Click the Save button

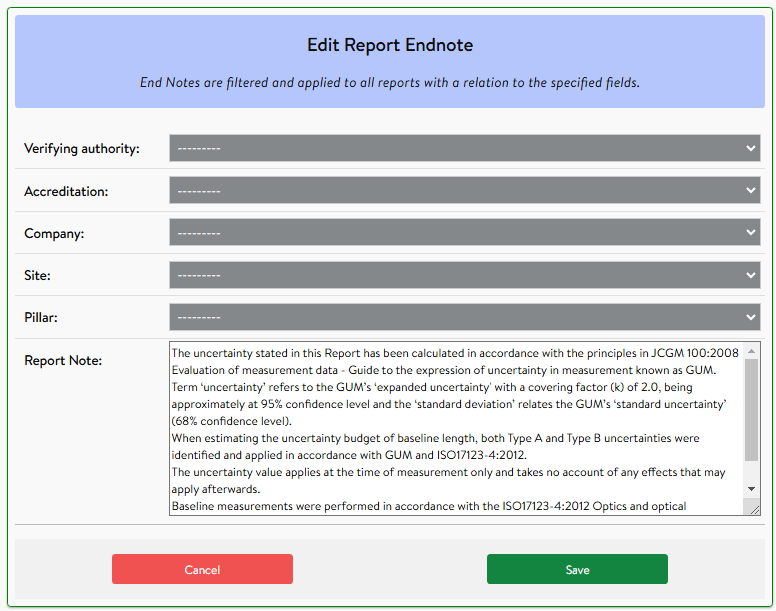click(577, 570)
